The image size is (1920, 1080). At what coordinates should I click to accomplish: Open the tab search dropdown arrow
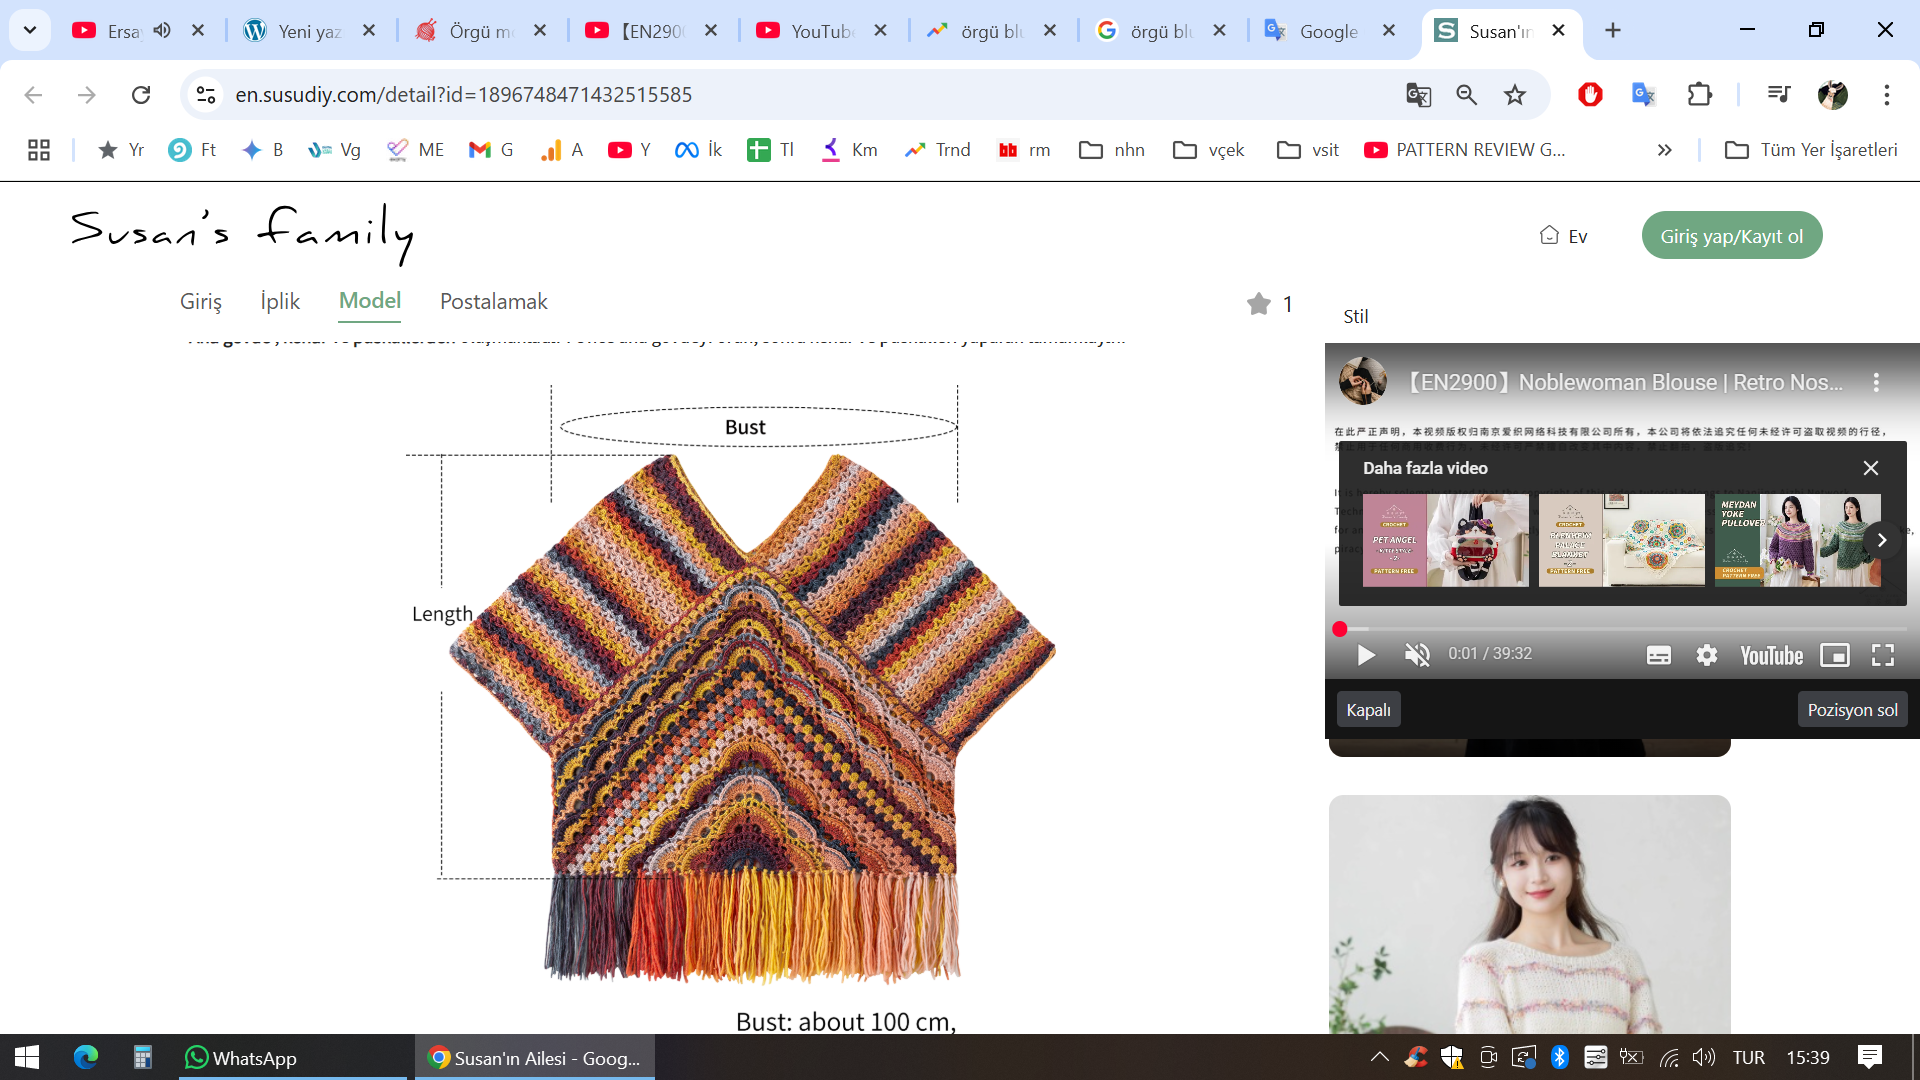[x=30, y=30]
